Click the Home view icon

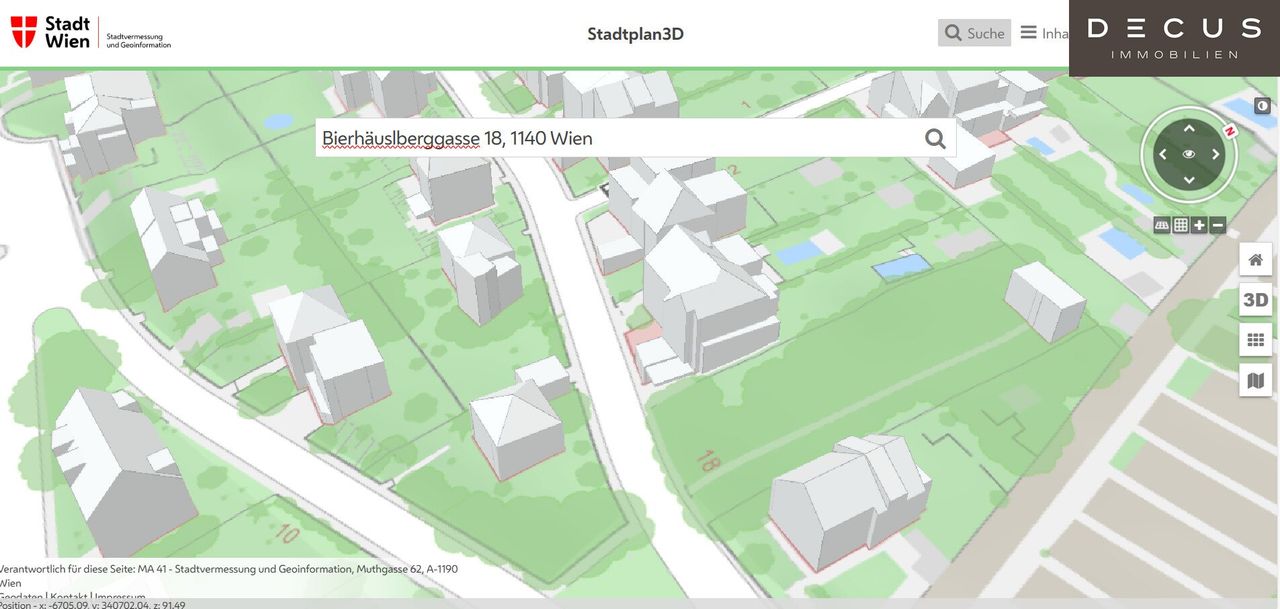(1255, 260)
